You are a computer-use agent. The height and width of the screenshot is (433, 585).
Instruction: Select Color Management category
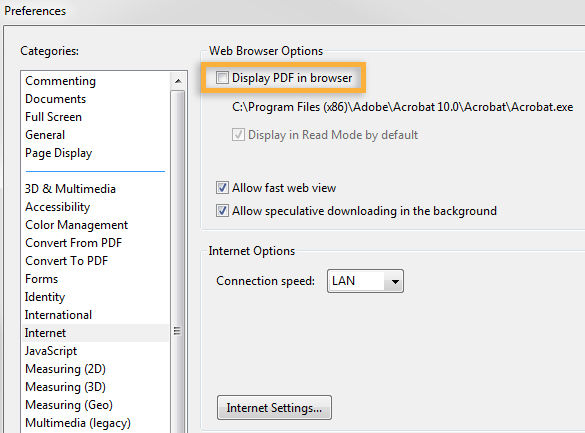pos(76,225)
